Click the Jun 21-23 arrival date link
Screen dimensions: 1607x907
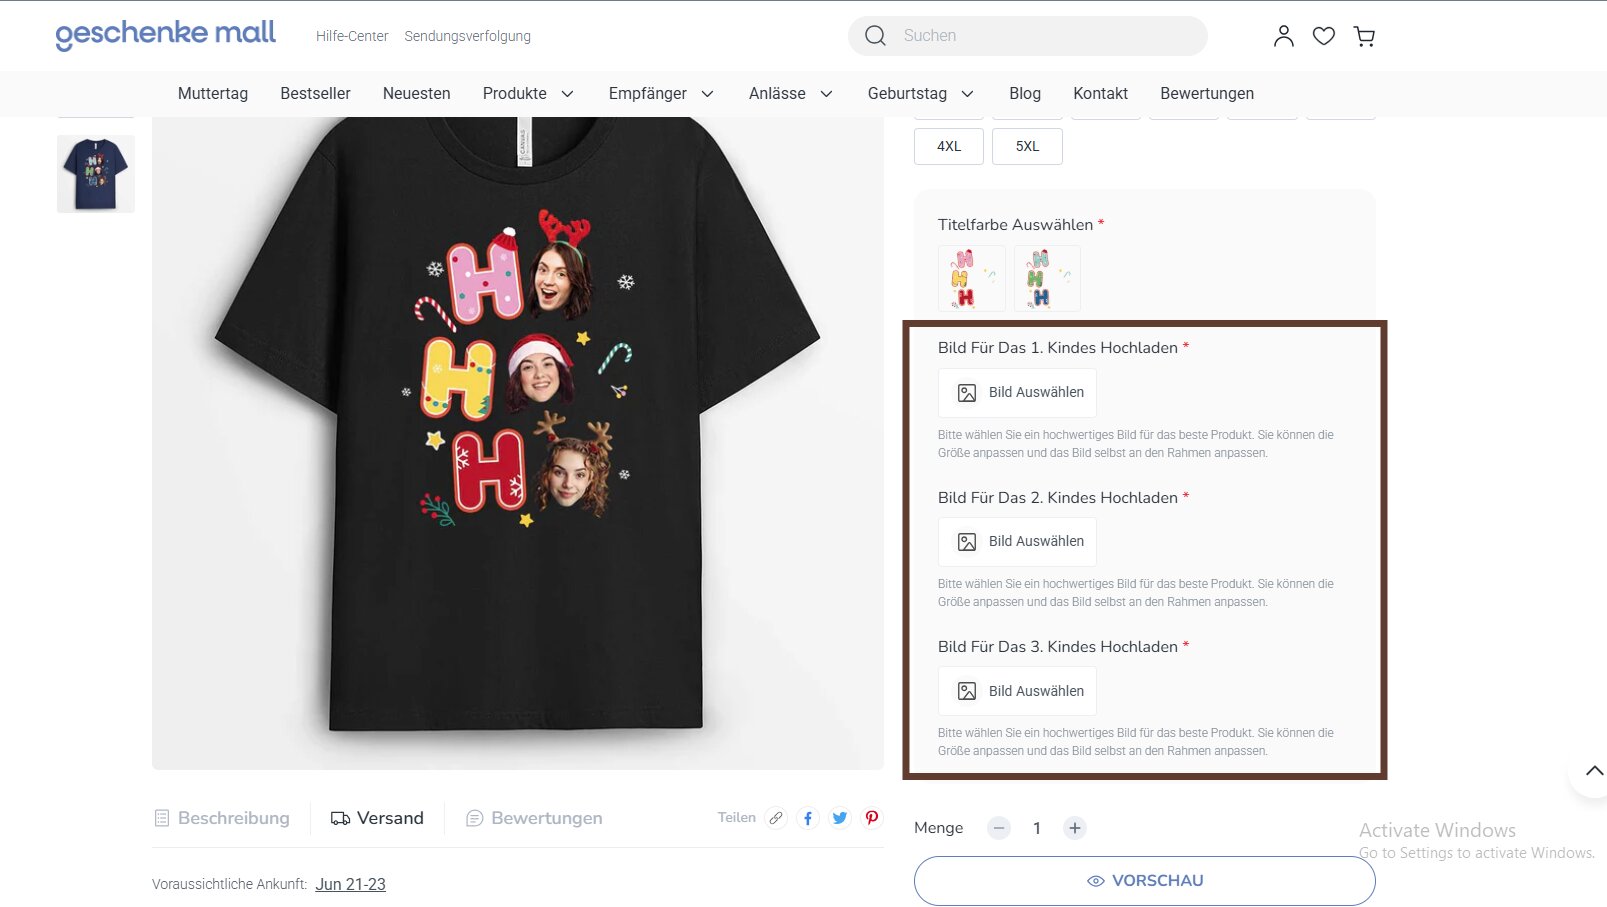point(350,884)
